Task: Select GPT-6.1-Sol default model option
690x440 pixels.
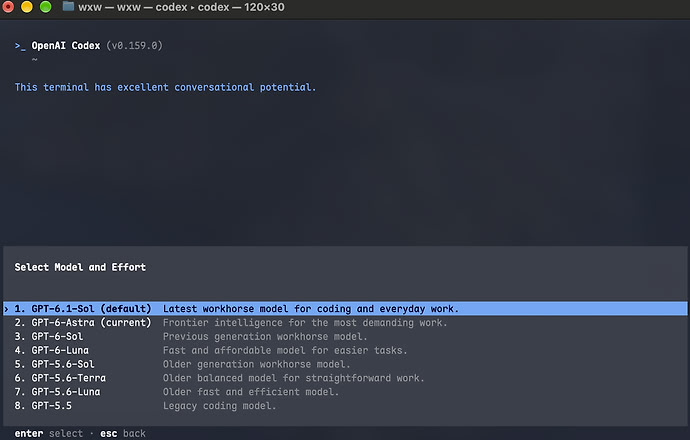Action: [x=345, y=308]
